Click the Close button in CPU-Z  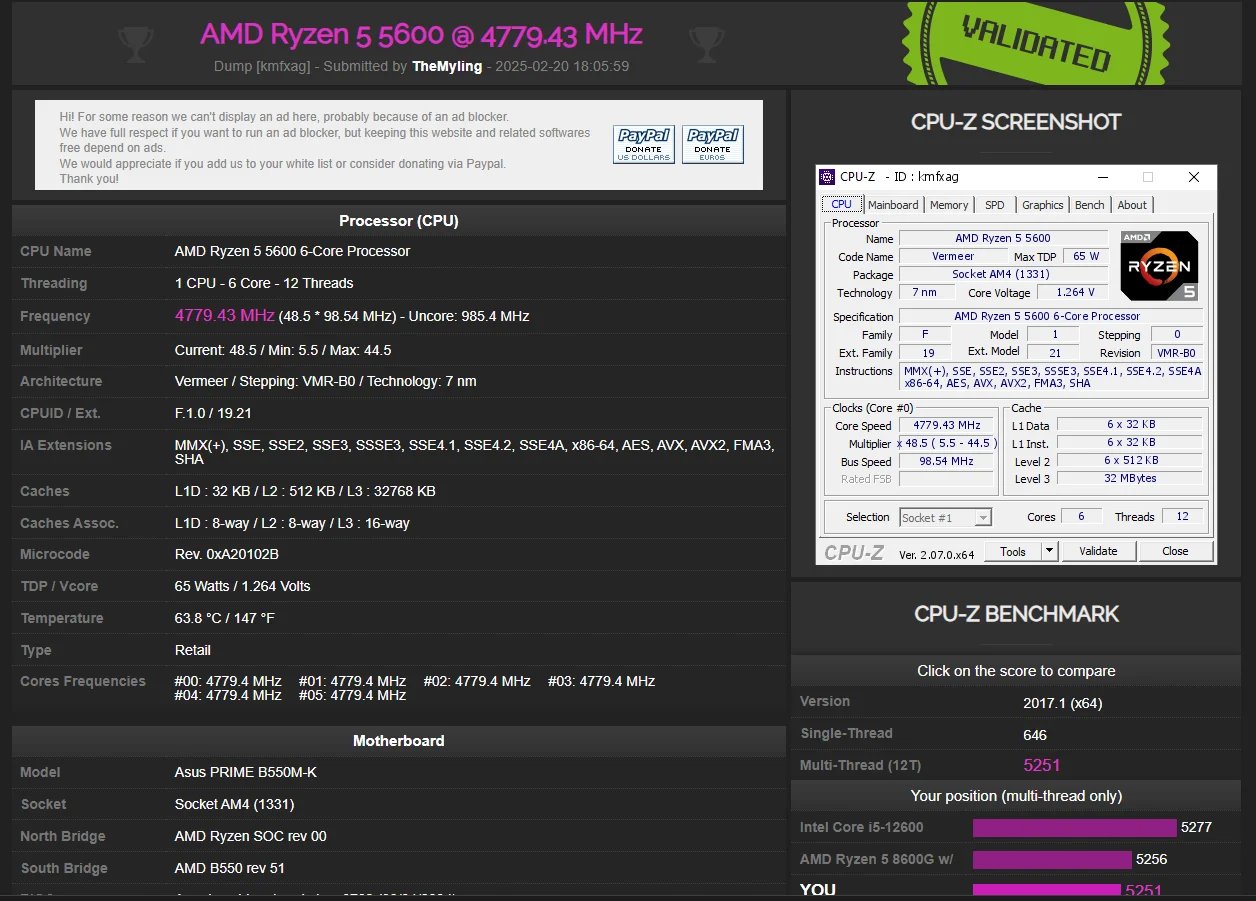pos(1175,551)
